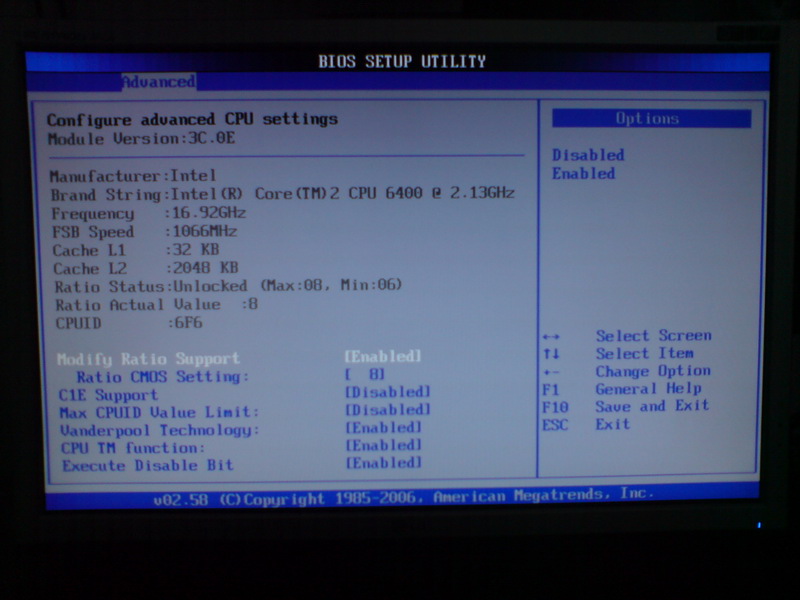The image size is (800, 600).
Task: Open the Max CPUID Value Limit setting
Action: [159, 412]
